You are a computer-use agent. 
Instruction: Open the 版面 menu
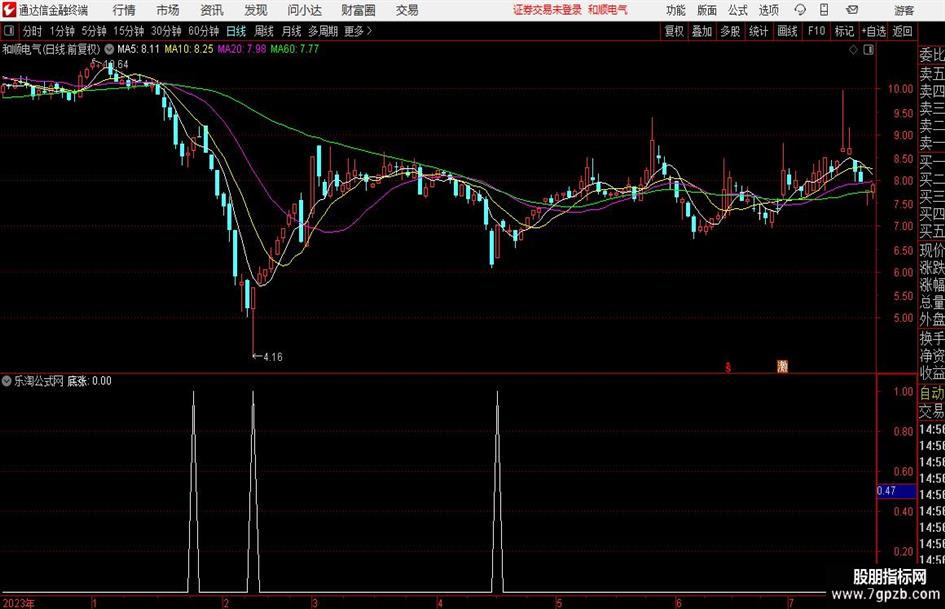coord(707,10)
